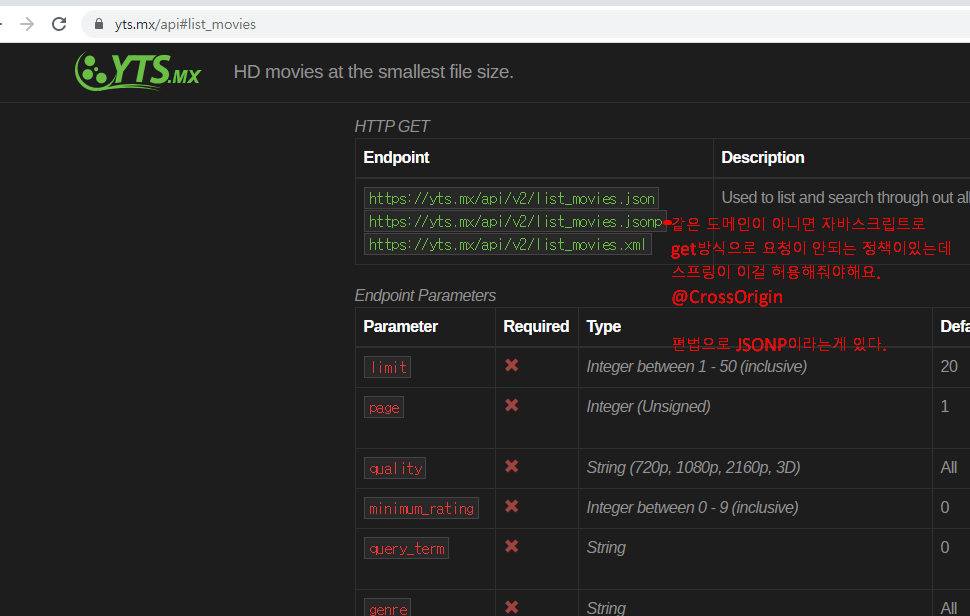
Task: Click the red X in minimum_rating row
Action: tap(512, 507)
